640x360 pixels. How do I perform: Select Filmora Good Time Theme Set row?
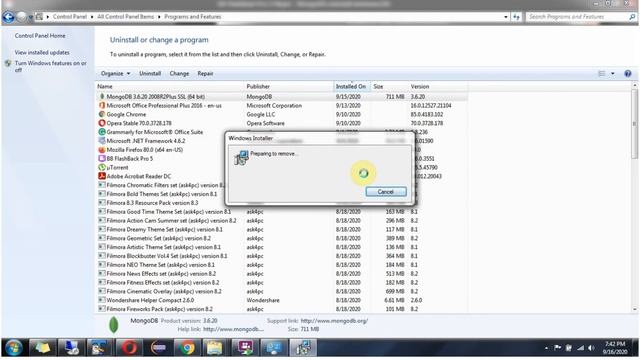(282, 212)
